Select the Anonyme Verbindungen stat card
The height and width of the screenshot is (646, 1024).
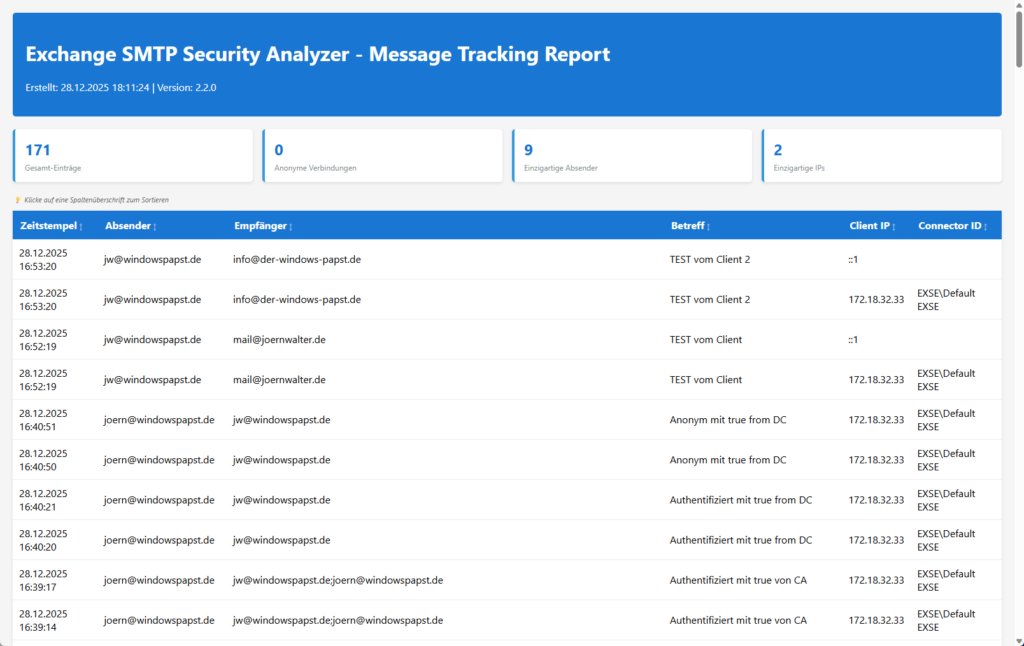(x=382, y=155)
